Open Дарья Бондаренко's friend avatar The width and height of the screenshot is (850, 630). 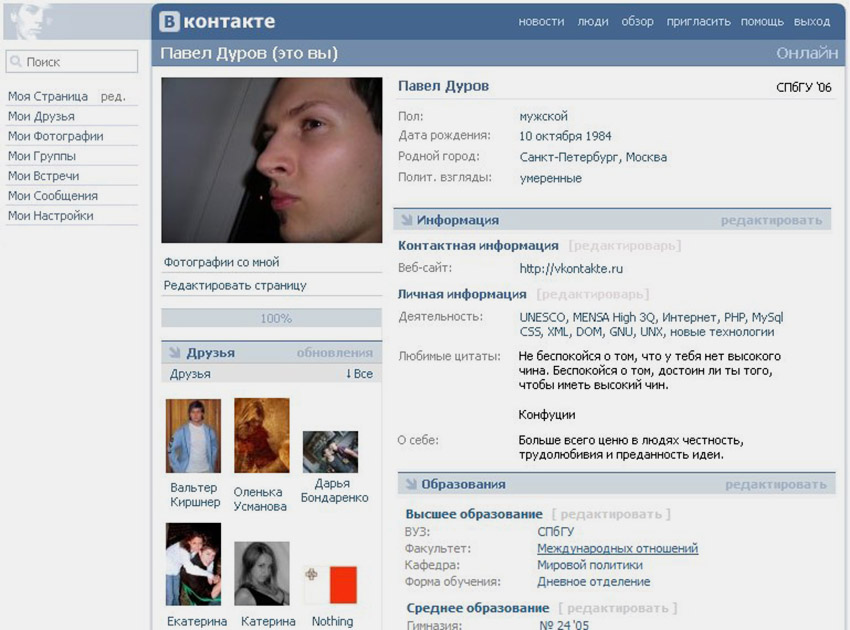[330, 452]
